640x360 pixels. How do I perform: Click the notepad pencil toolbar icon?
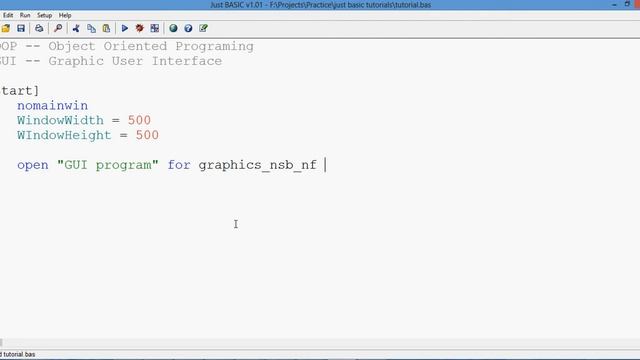pos(203,28)
